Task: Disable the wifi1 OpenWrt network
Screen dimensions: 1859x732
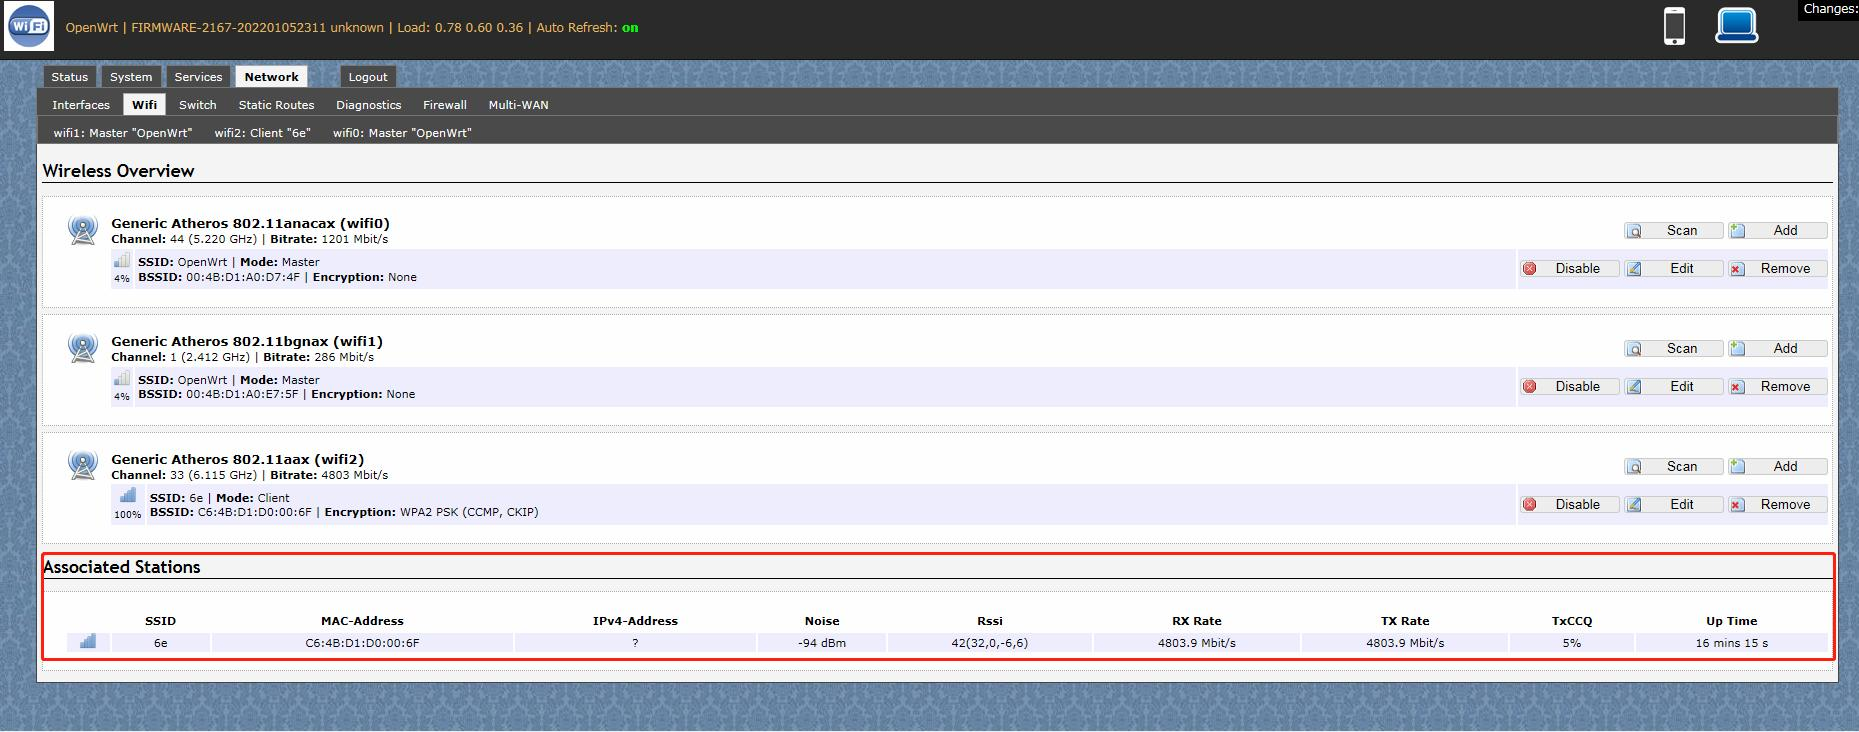Action: (1569, 387)
